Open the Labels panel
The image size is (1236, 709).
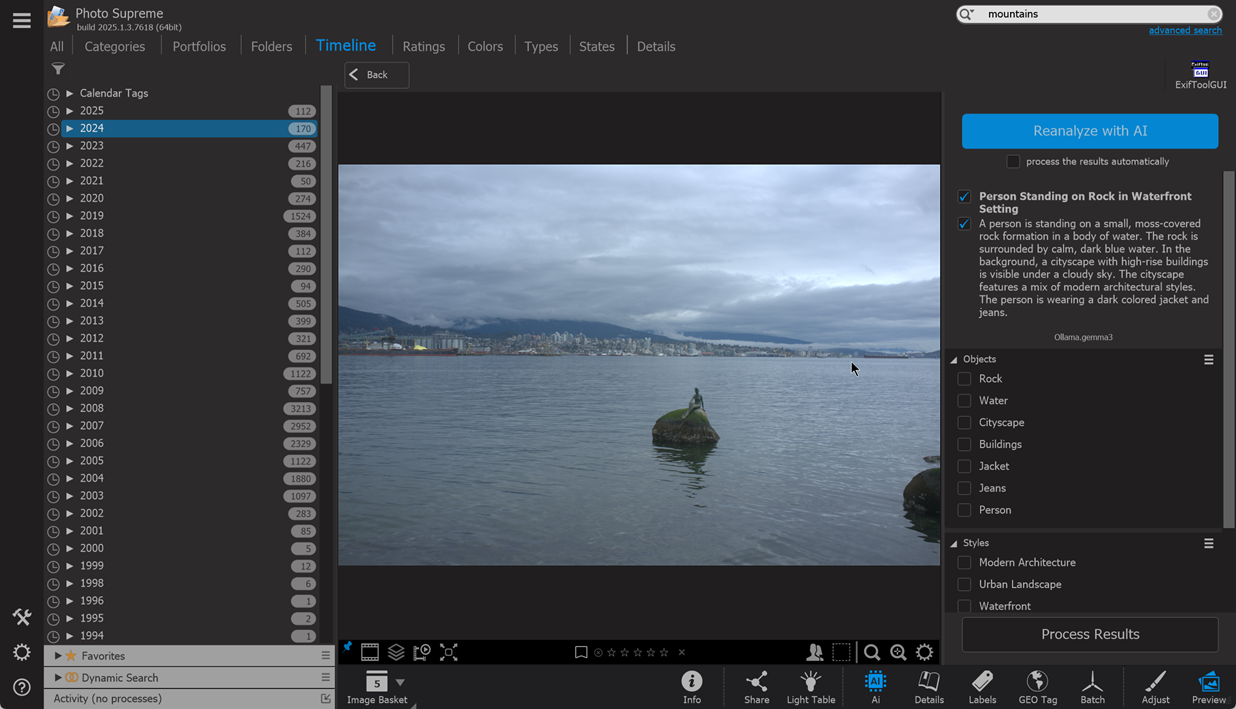[x=982, y=687]
